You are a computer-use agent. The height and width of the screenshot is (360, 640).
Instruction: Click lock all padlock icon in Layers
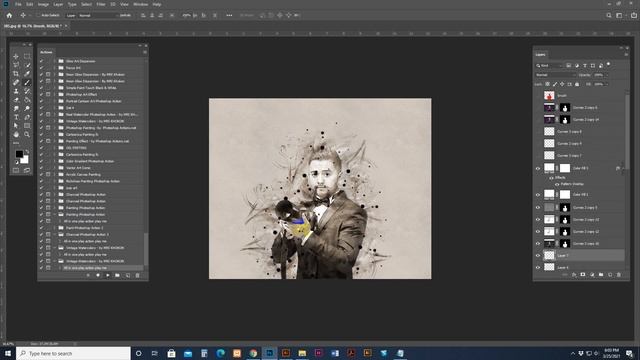[x=577, y=84]
